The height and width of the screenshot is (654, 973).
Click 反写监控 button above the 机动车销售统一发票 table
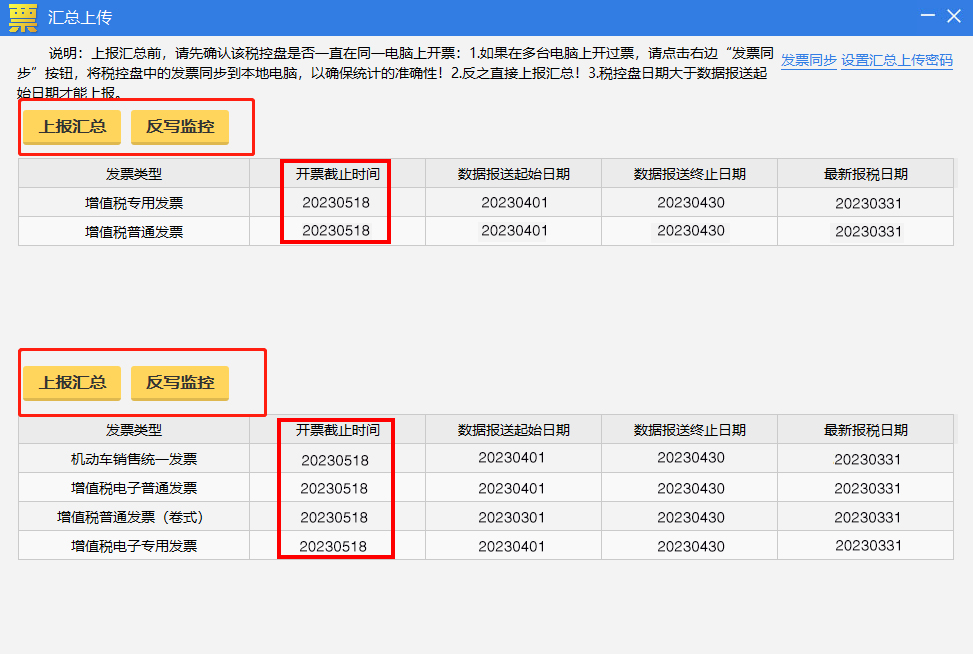(x=180, y=383)
